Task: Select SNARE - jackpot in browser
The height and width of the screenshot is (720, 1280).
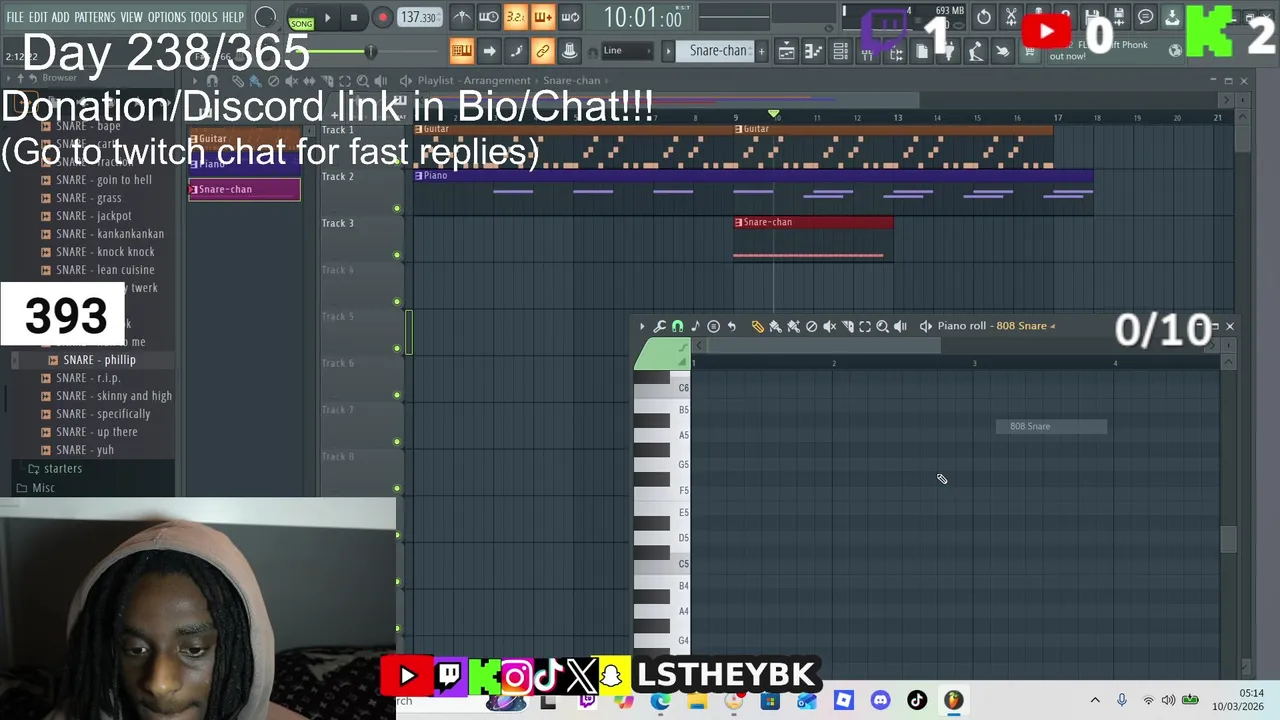Action: point(93,216)
